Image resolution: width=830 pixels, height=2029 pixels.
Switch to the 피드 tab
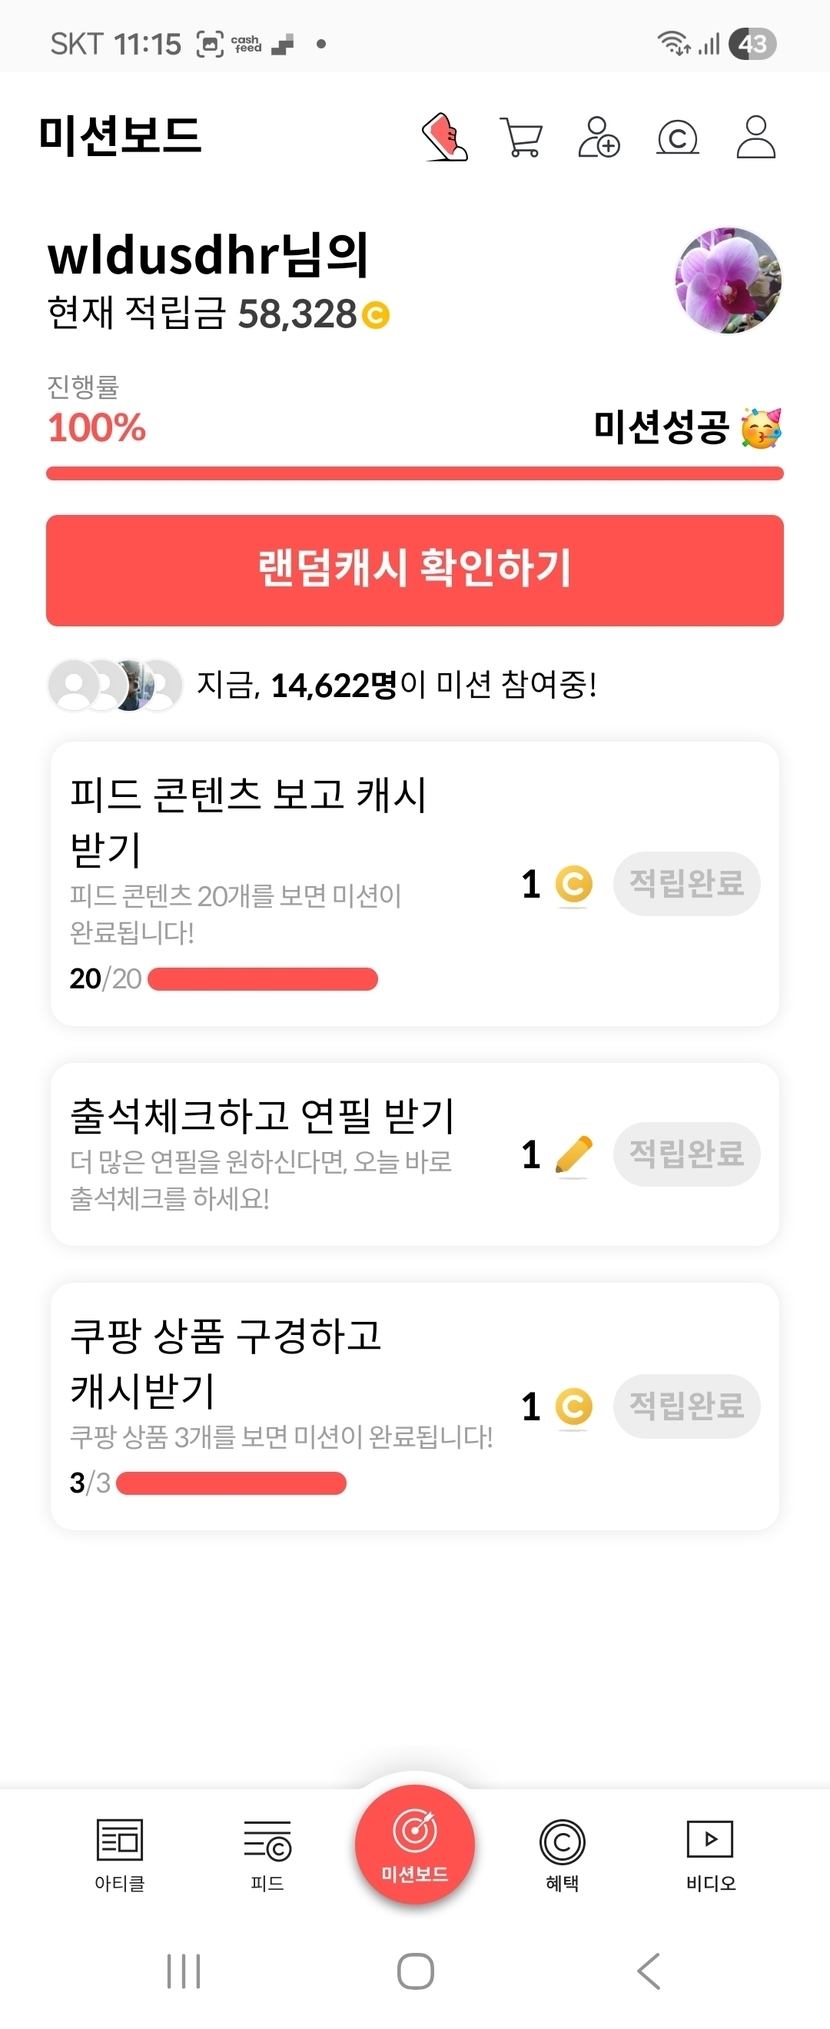pos(267,1854)
